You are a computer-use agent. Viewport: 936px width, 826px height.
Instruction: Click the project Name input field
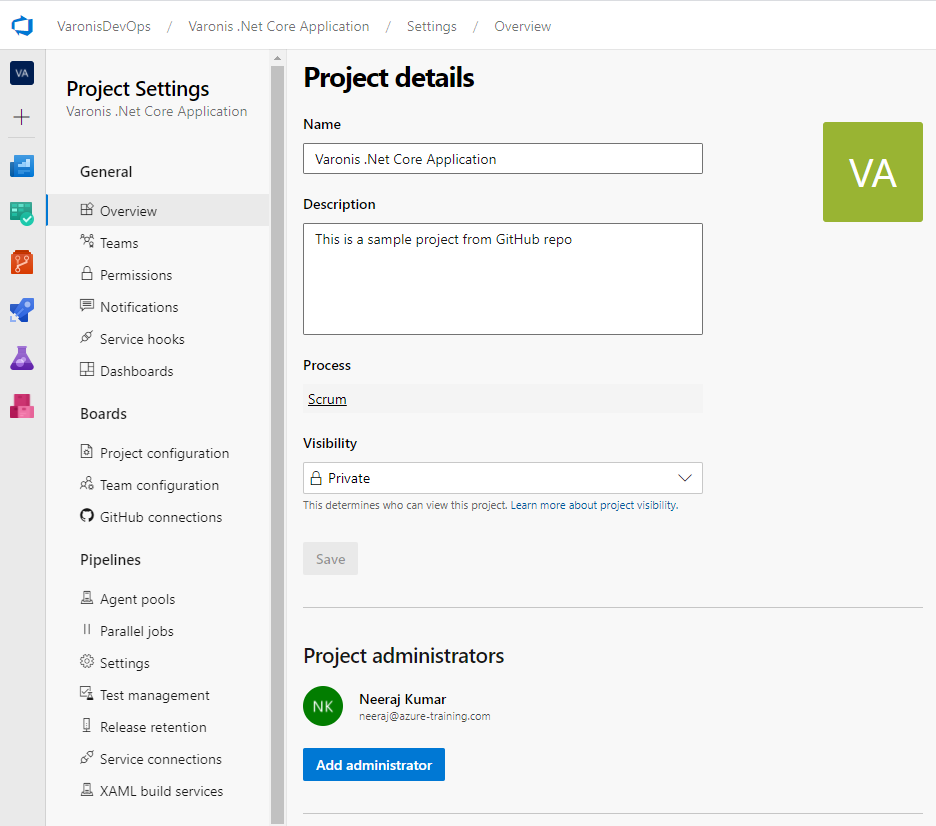tap(503, 159)
